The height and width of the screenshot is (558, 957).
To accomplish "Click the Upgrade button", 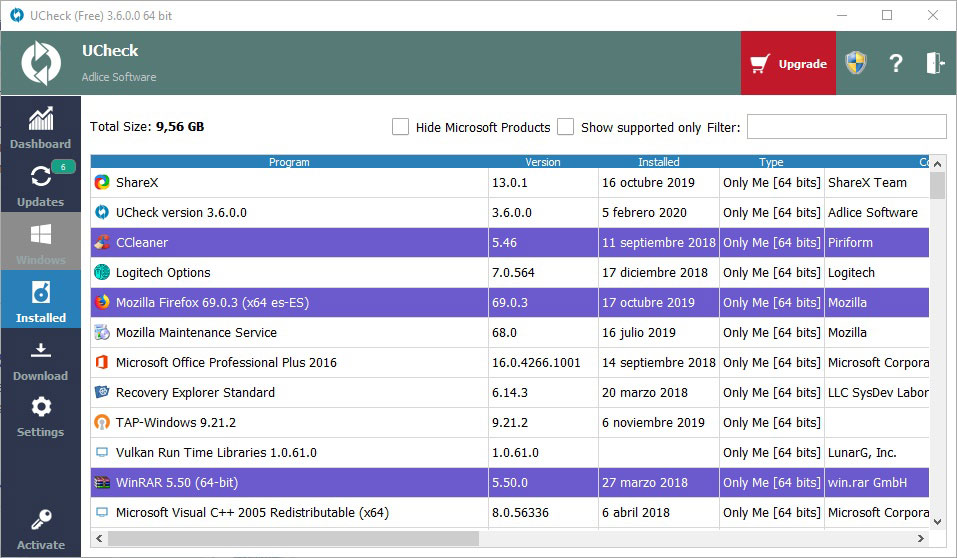I will coord(788,63).
